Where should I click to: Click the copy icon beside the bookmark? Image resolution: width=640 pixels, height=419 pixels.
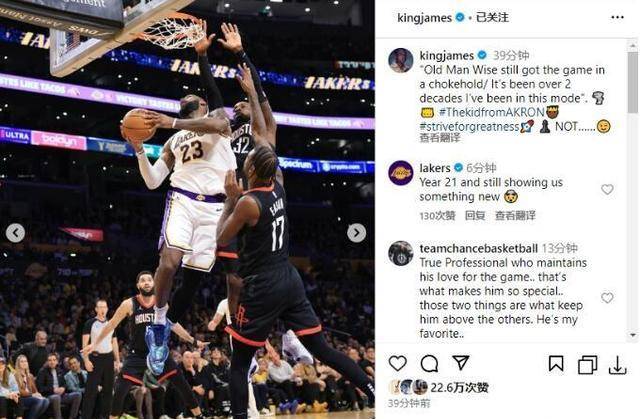click(587, 364)
